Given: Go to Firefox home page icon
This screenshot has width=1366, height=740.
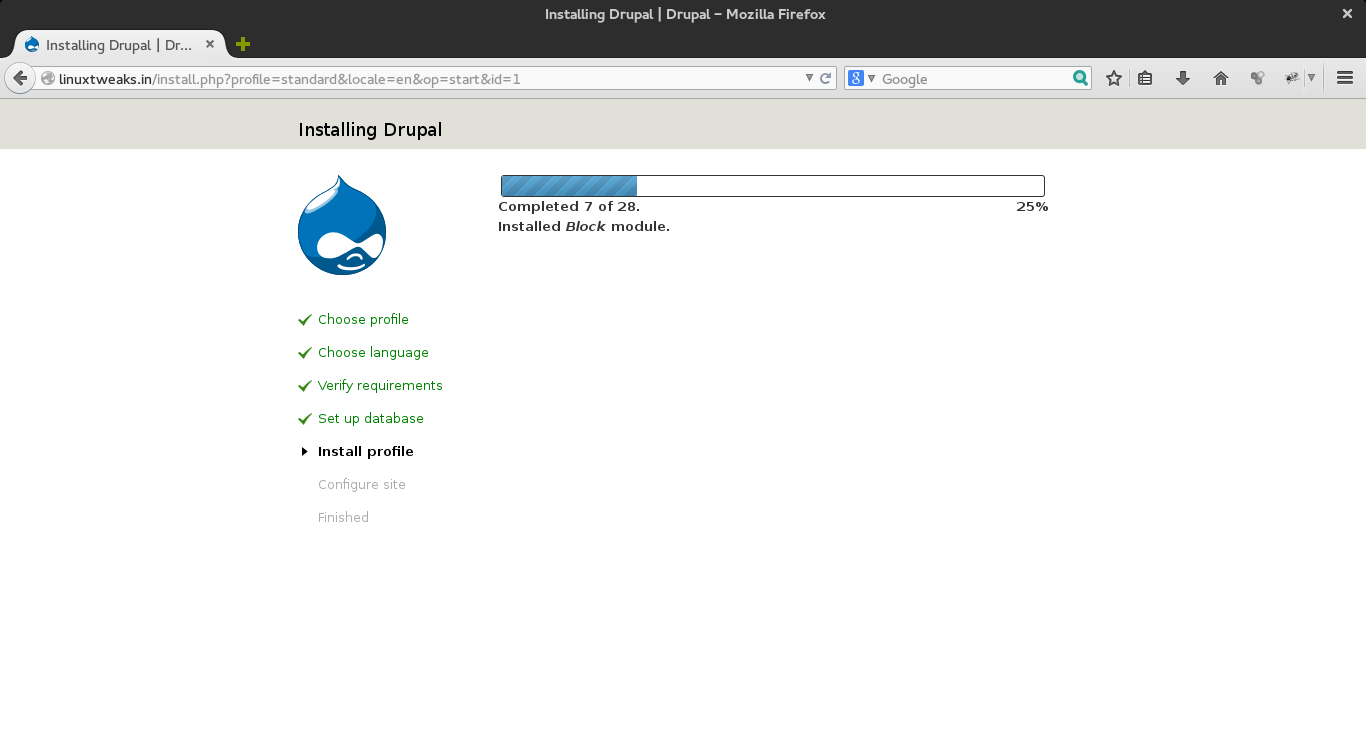Looking at the screenshot, I should [x=1221, y=78].
